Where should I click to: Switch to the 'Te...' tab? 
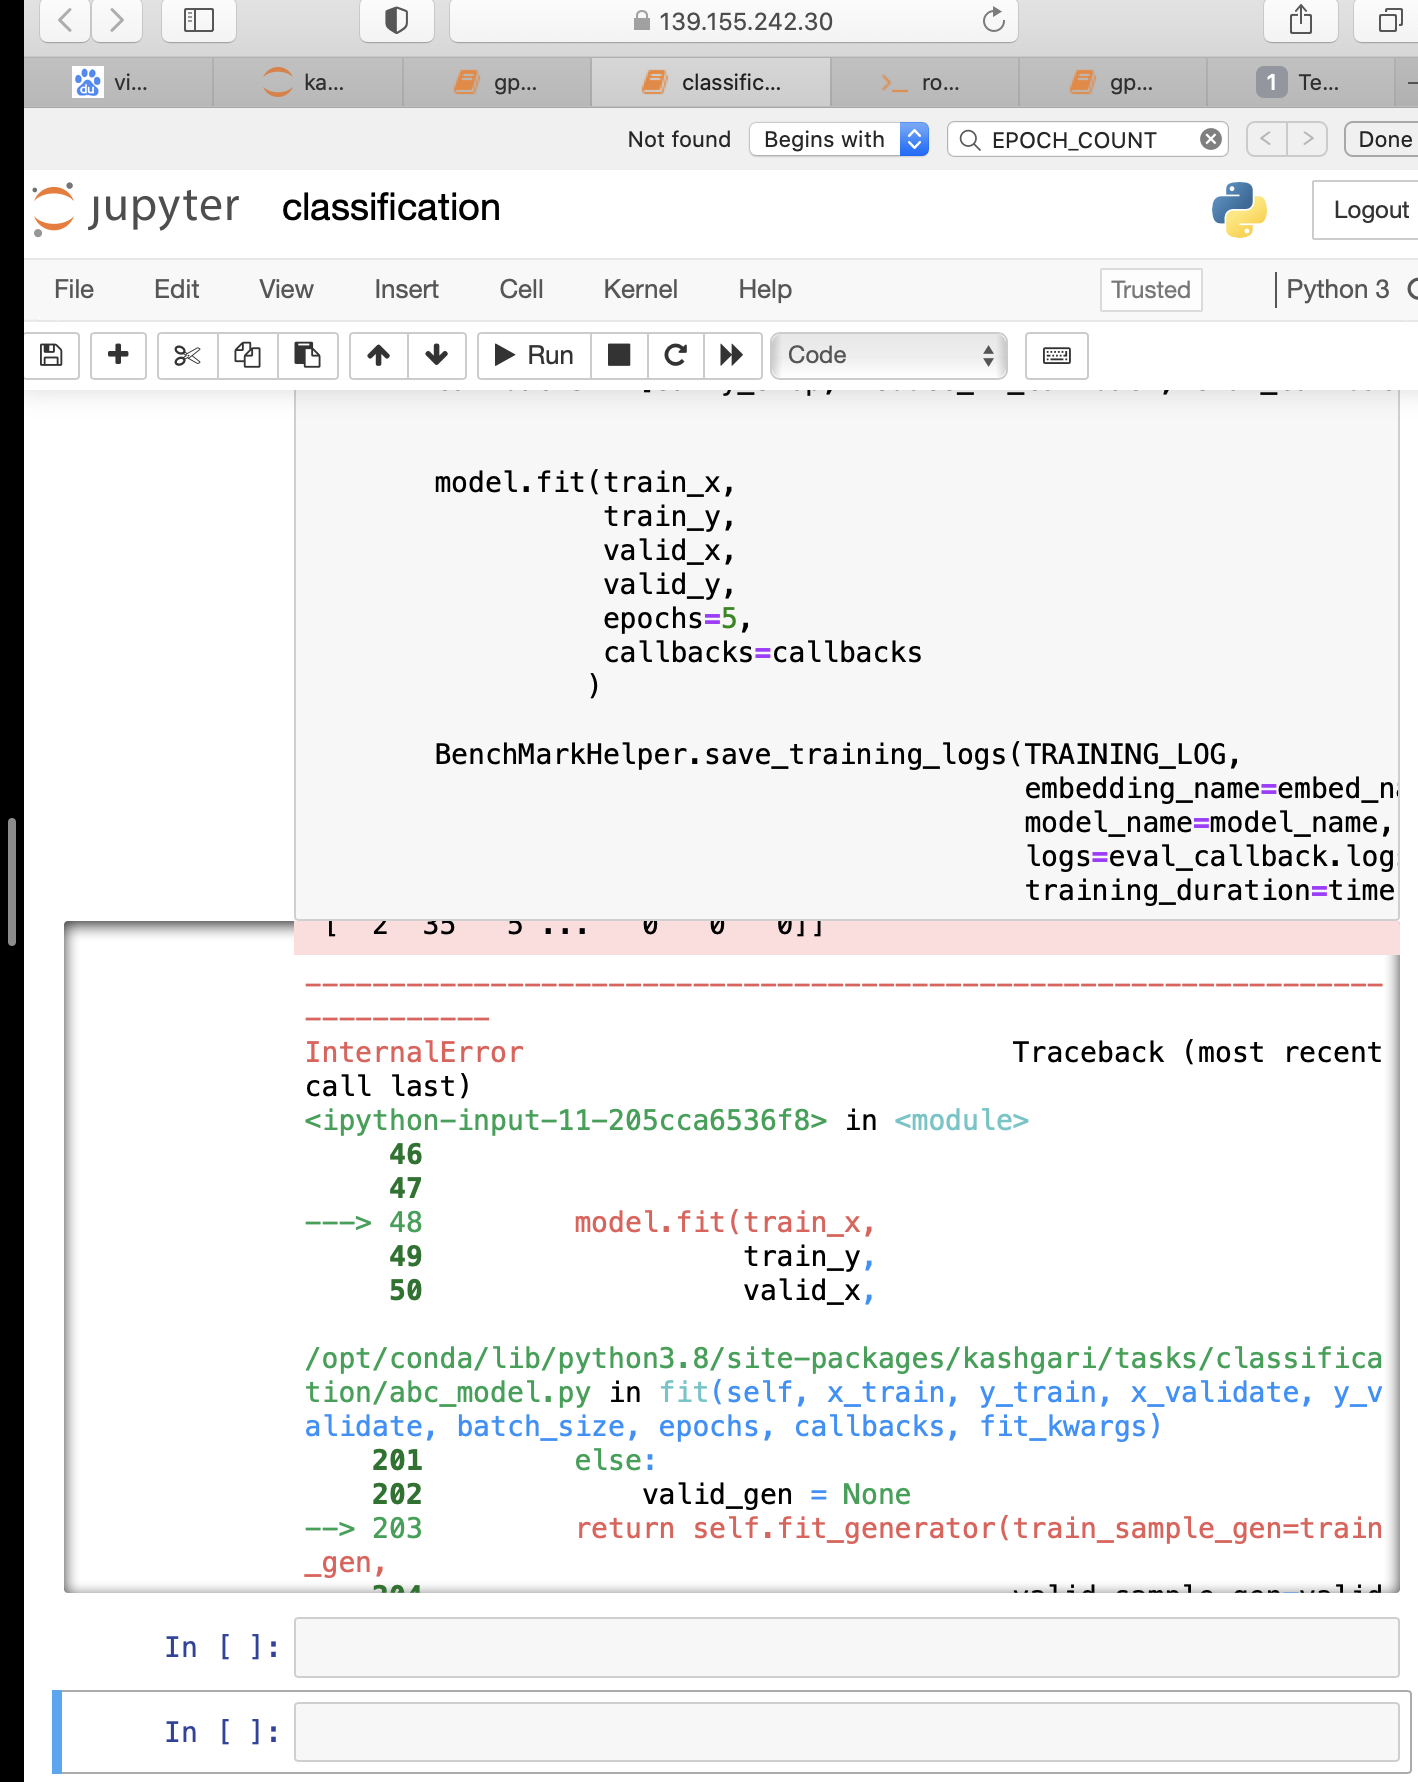tap(1300, 82)
